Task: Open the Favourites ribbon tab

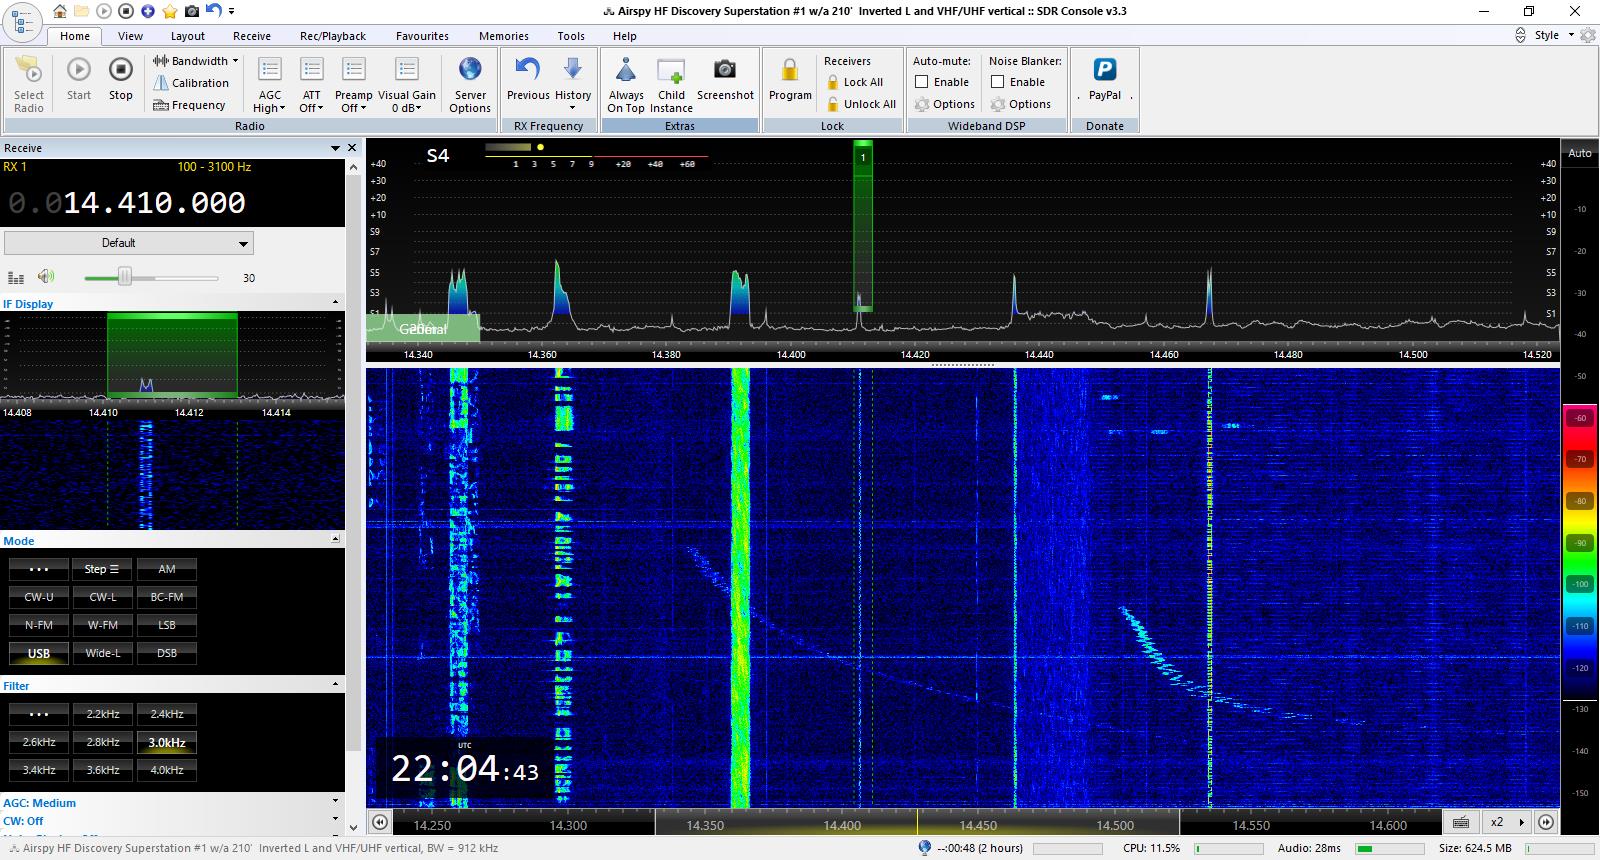Action: 422,36
